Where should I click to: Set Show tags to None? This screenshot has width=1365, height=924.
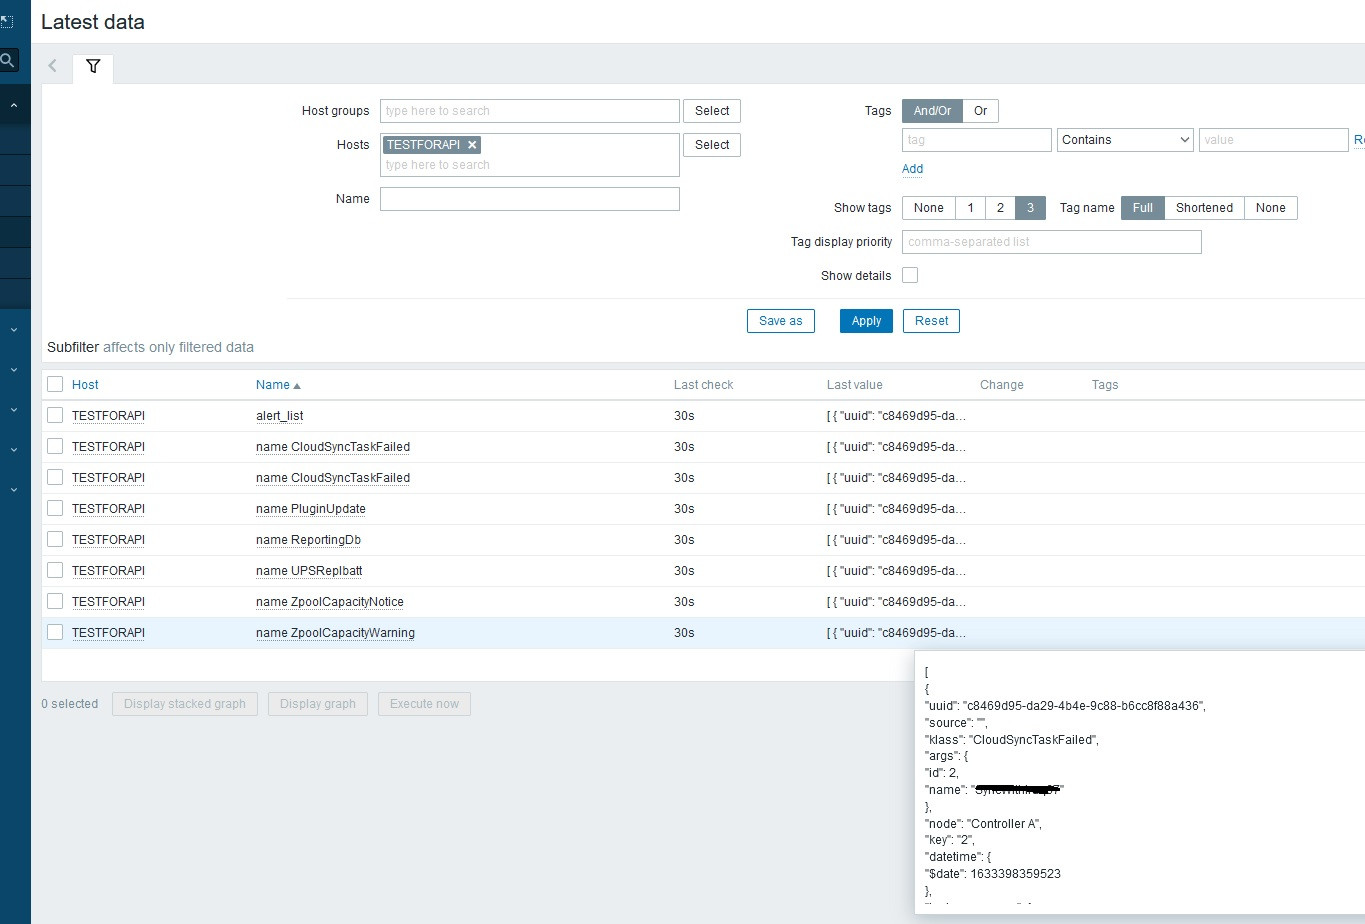tap(928, 208)
